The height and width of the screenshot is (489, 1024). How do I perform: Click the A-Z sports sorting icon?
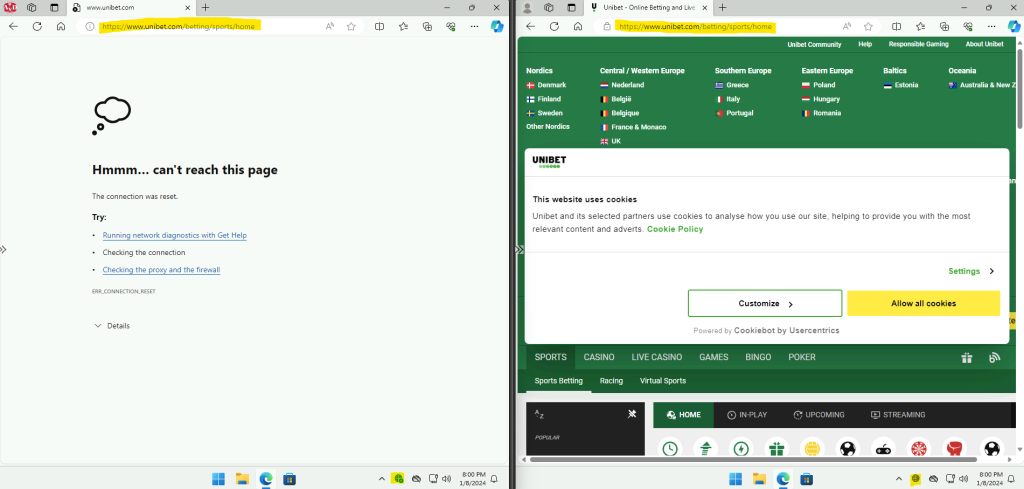(x=539, y=414)
